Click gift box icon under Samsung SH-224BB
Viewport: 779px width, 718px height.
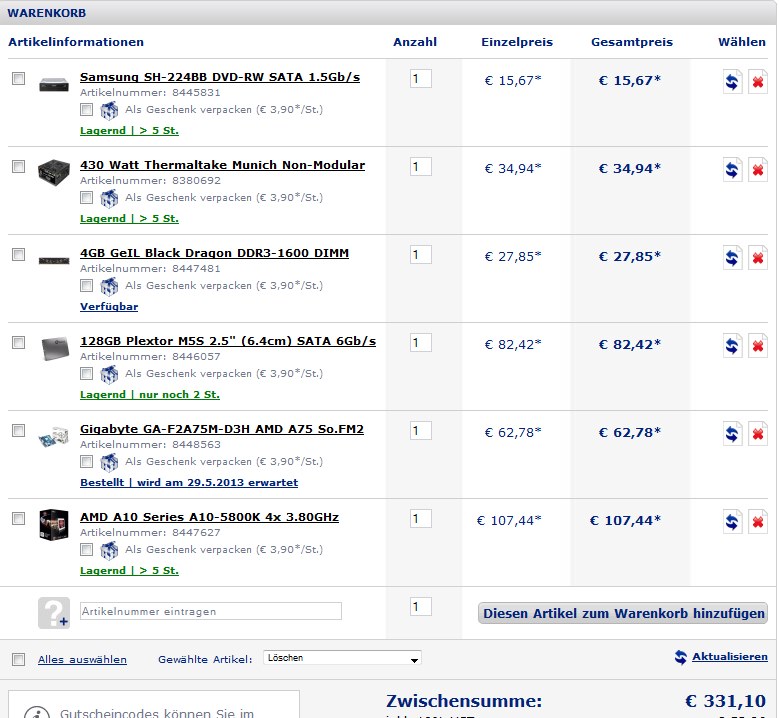[109, 110]
